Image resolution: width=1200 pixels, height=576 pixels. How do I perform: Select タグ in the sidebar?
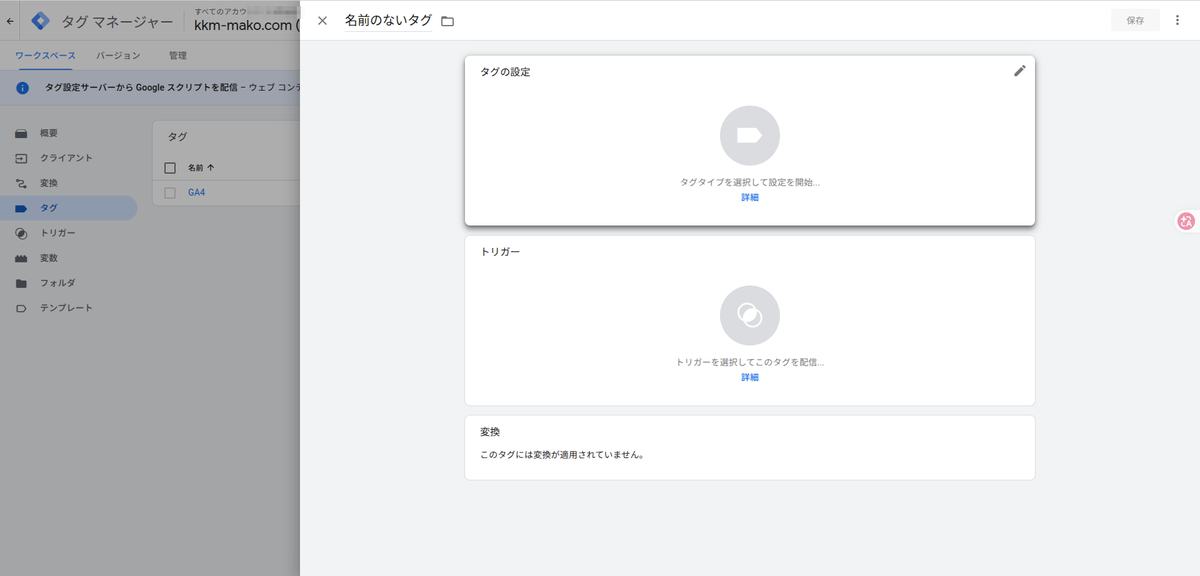pos(68,208)
